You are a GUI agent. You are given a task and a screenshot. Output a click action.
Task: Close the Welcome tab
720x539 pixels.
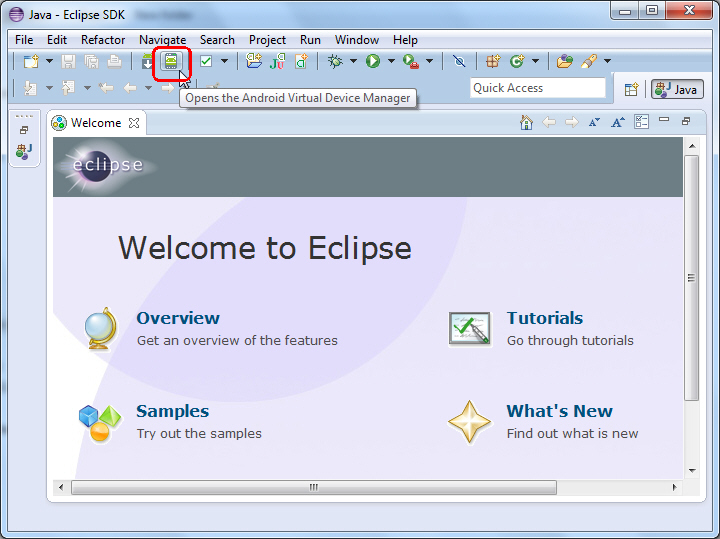(134, 123)
